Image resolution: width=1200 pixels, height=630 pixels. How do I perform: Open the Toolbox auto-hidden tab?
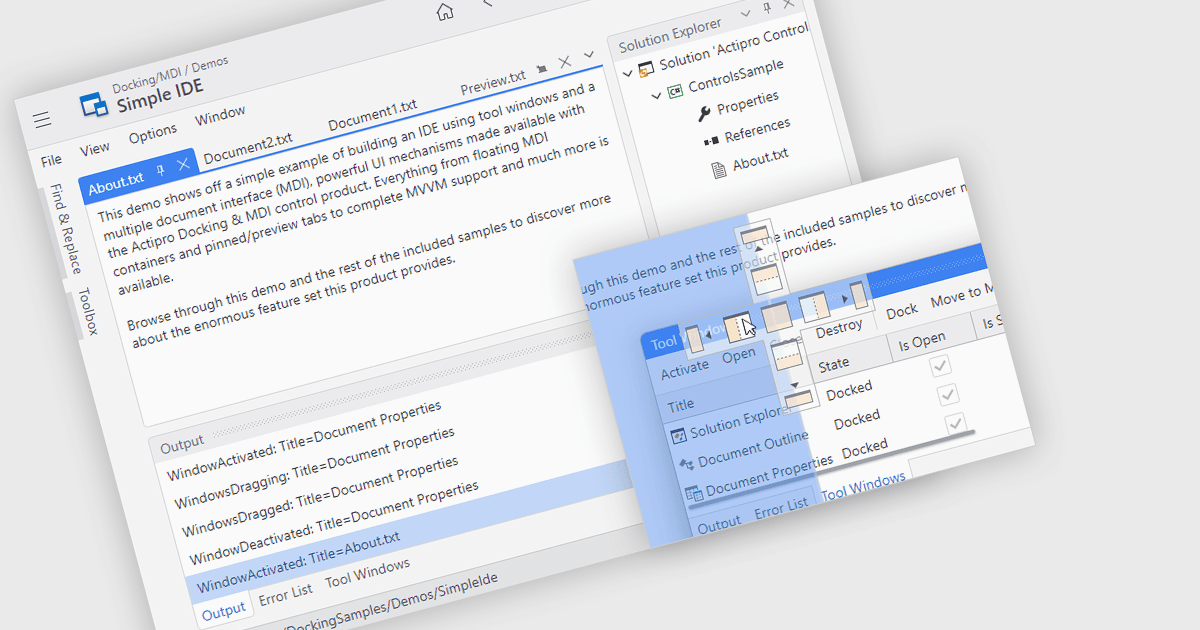click(x=88, y=311)
